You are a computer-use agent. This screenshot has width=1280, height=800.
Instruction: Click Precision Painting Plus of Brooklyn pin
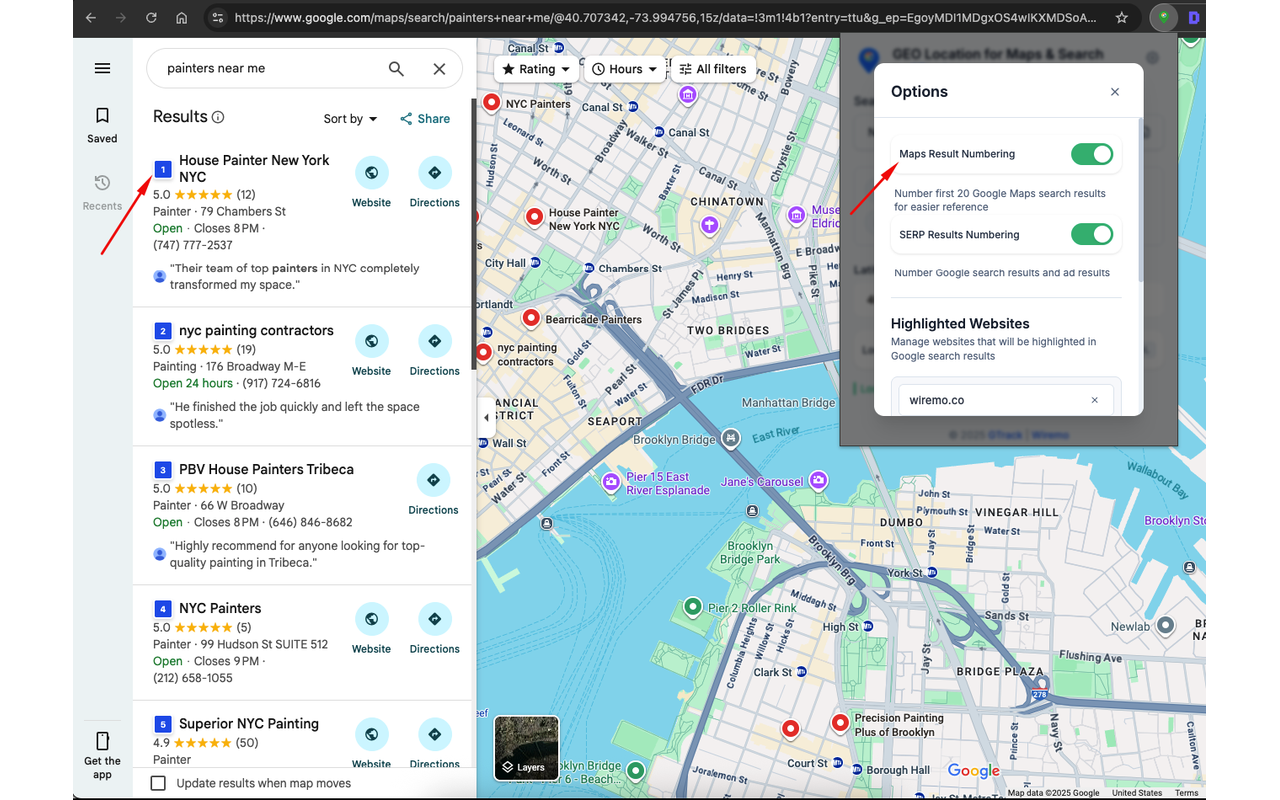[840, 723]
